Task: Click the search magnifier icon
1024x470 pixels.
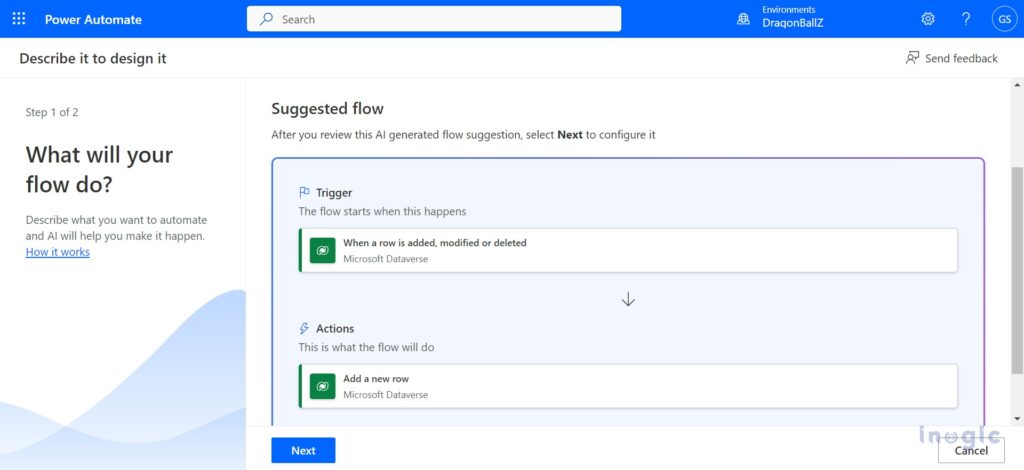Action: (266, 19)
